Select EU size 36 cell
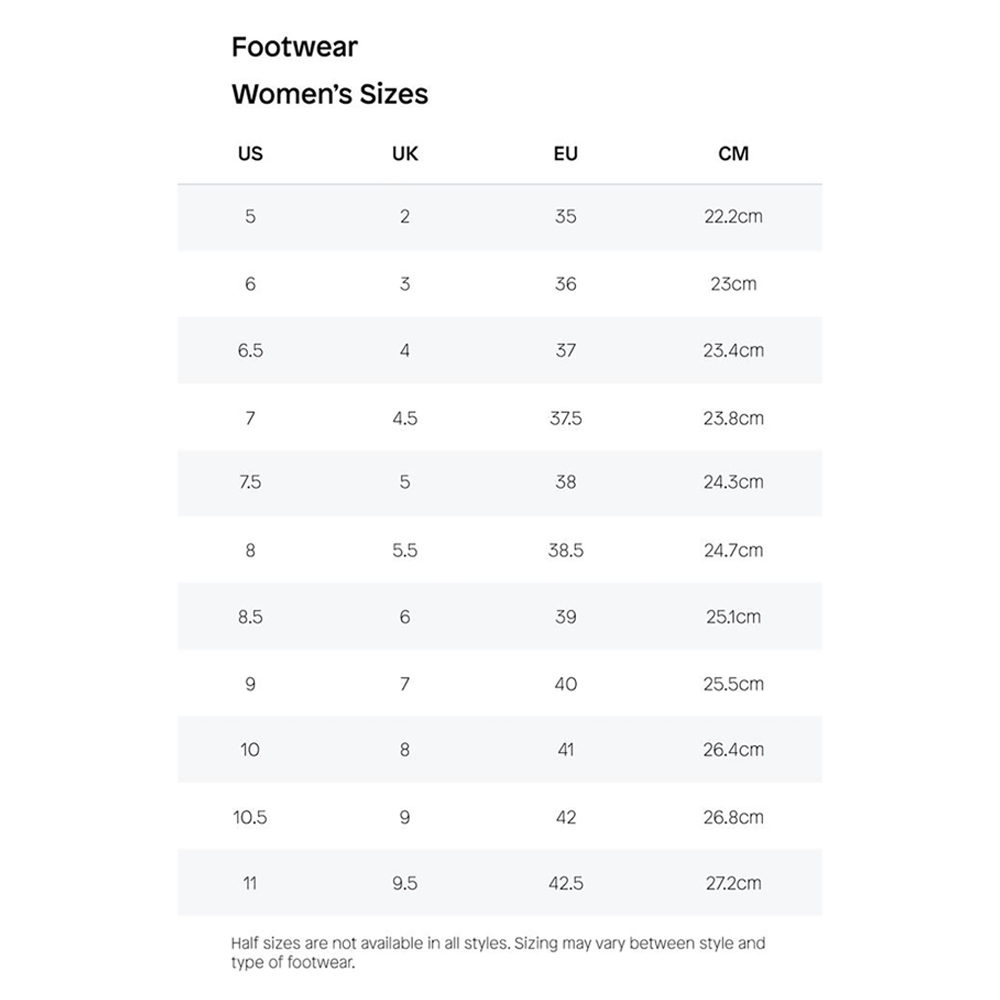 tap(565, 284)
